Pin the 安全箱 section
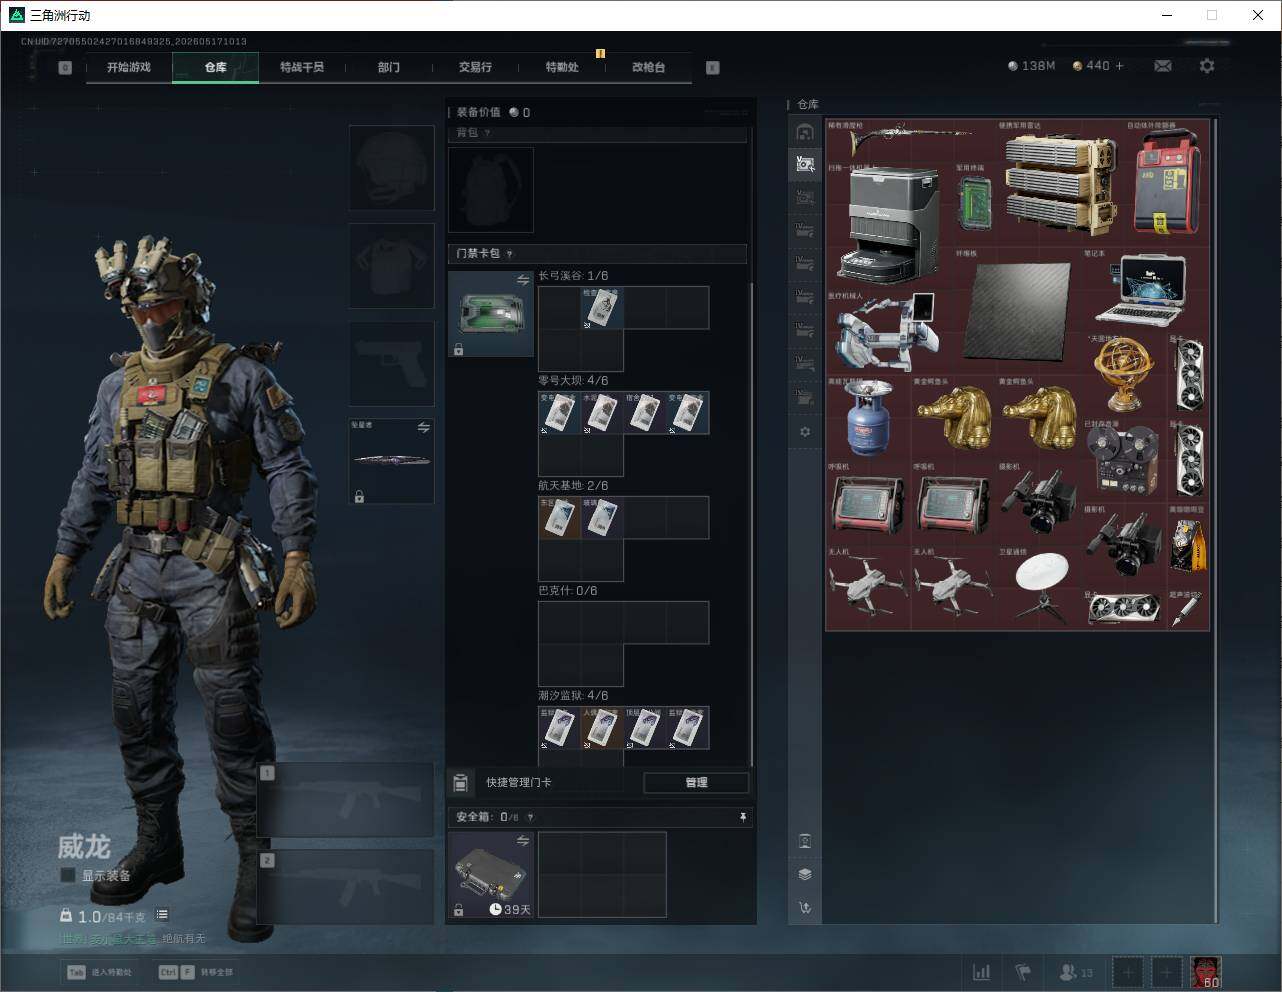 pos(743,817)
